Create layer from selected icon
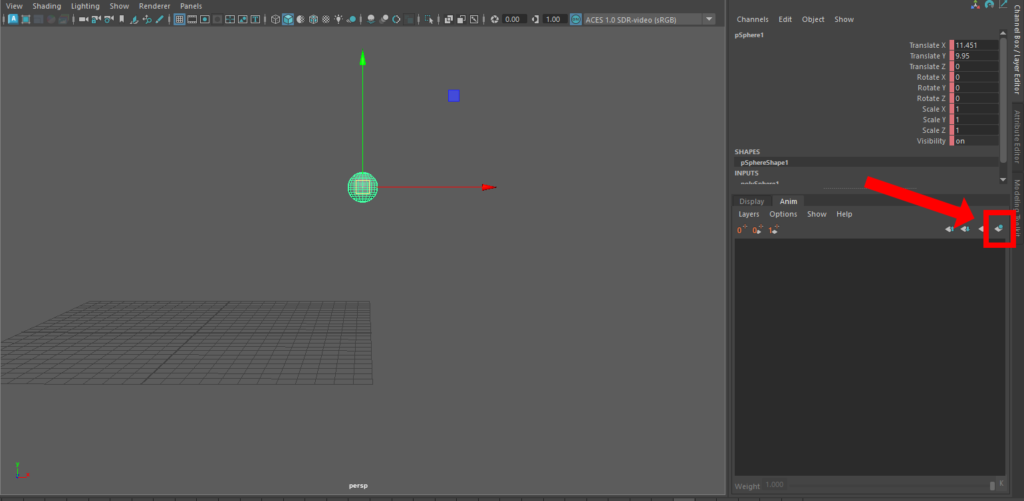The image size is (1024, 501). pyautogui.click(x=998, y=229)
